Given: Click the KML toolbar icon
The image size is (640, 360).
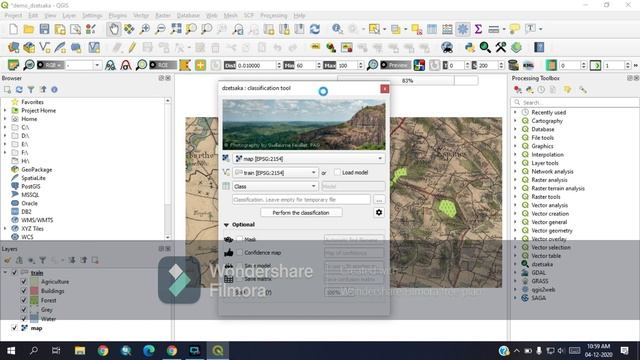Looking at the screenshot, I should click(528, 65).
